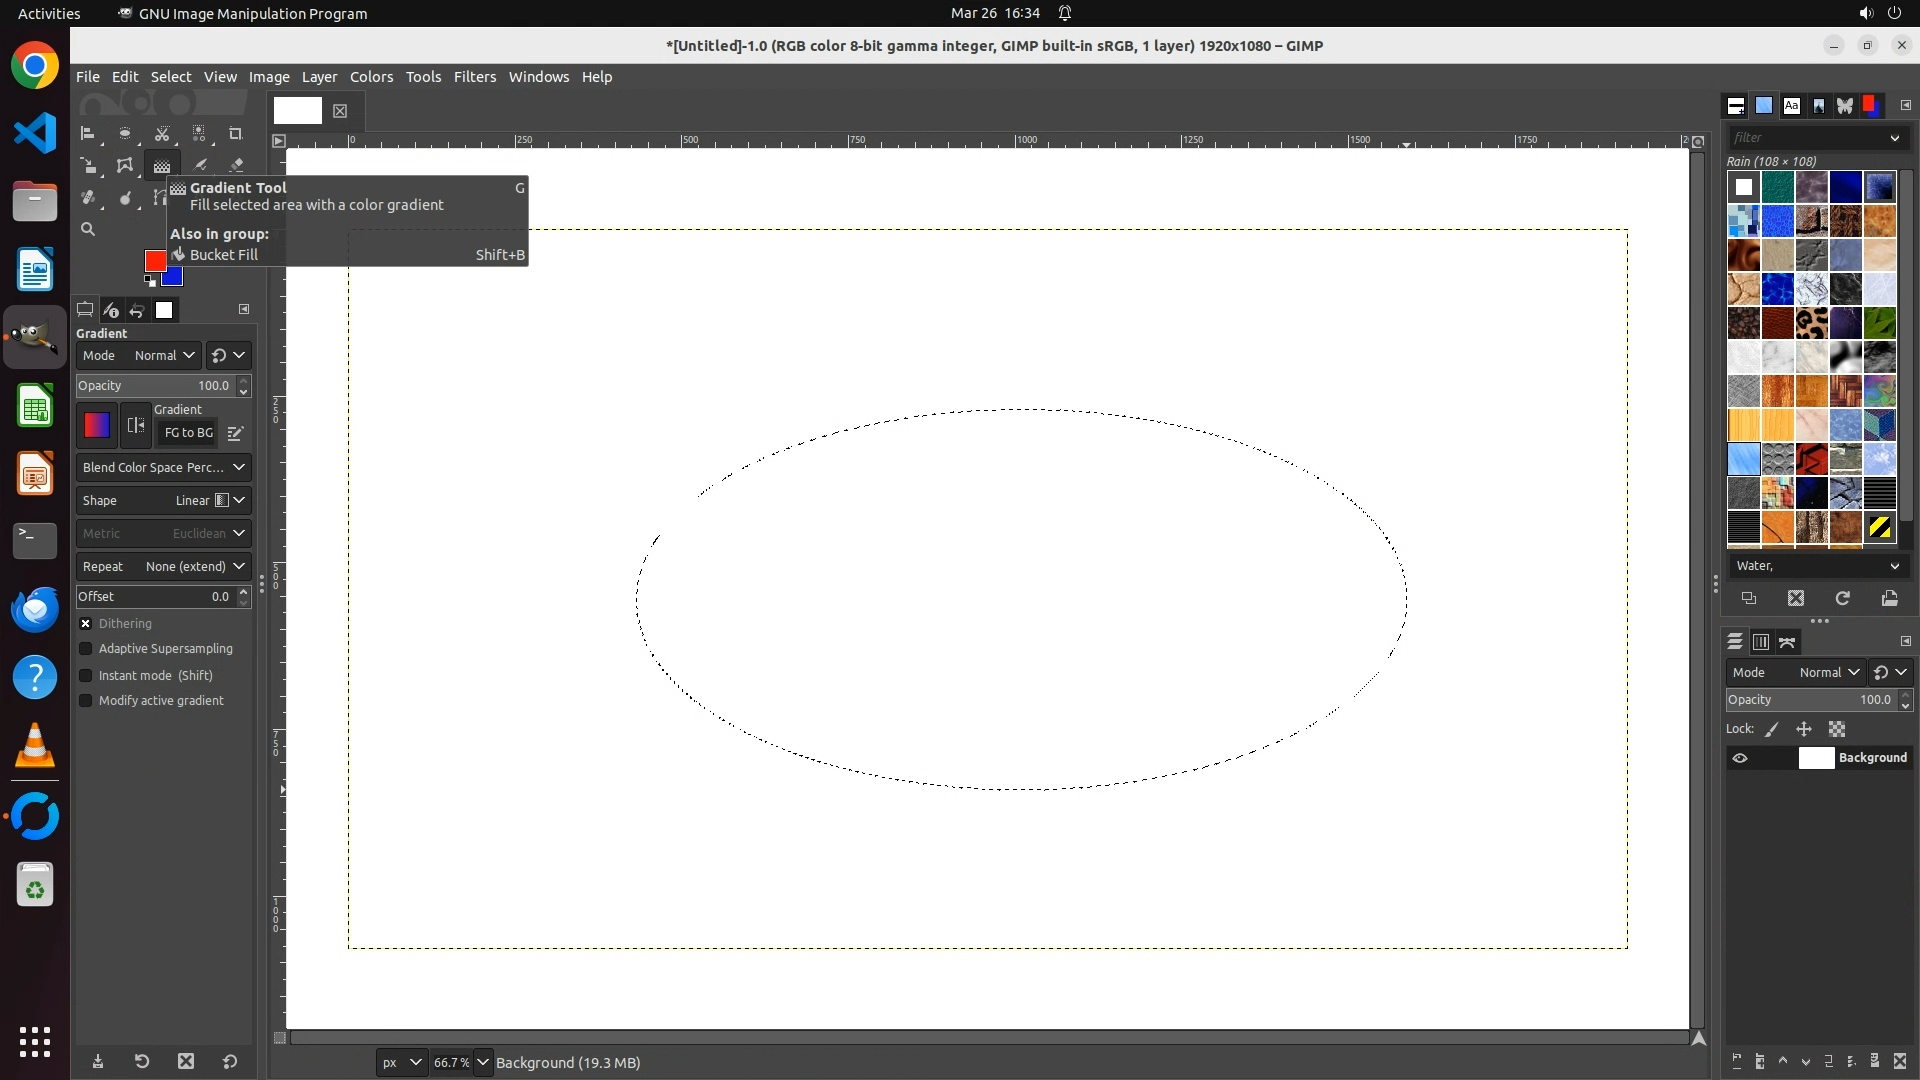This screenshot has height=1080, width=1920.
Task: Switch to the Paths tab in layers dock
Action: click(1787, 642)
